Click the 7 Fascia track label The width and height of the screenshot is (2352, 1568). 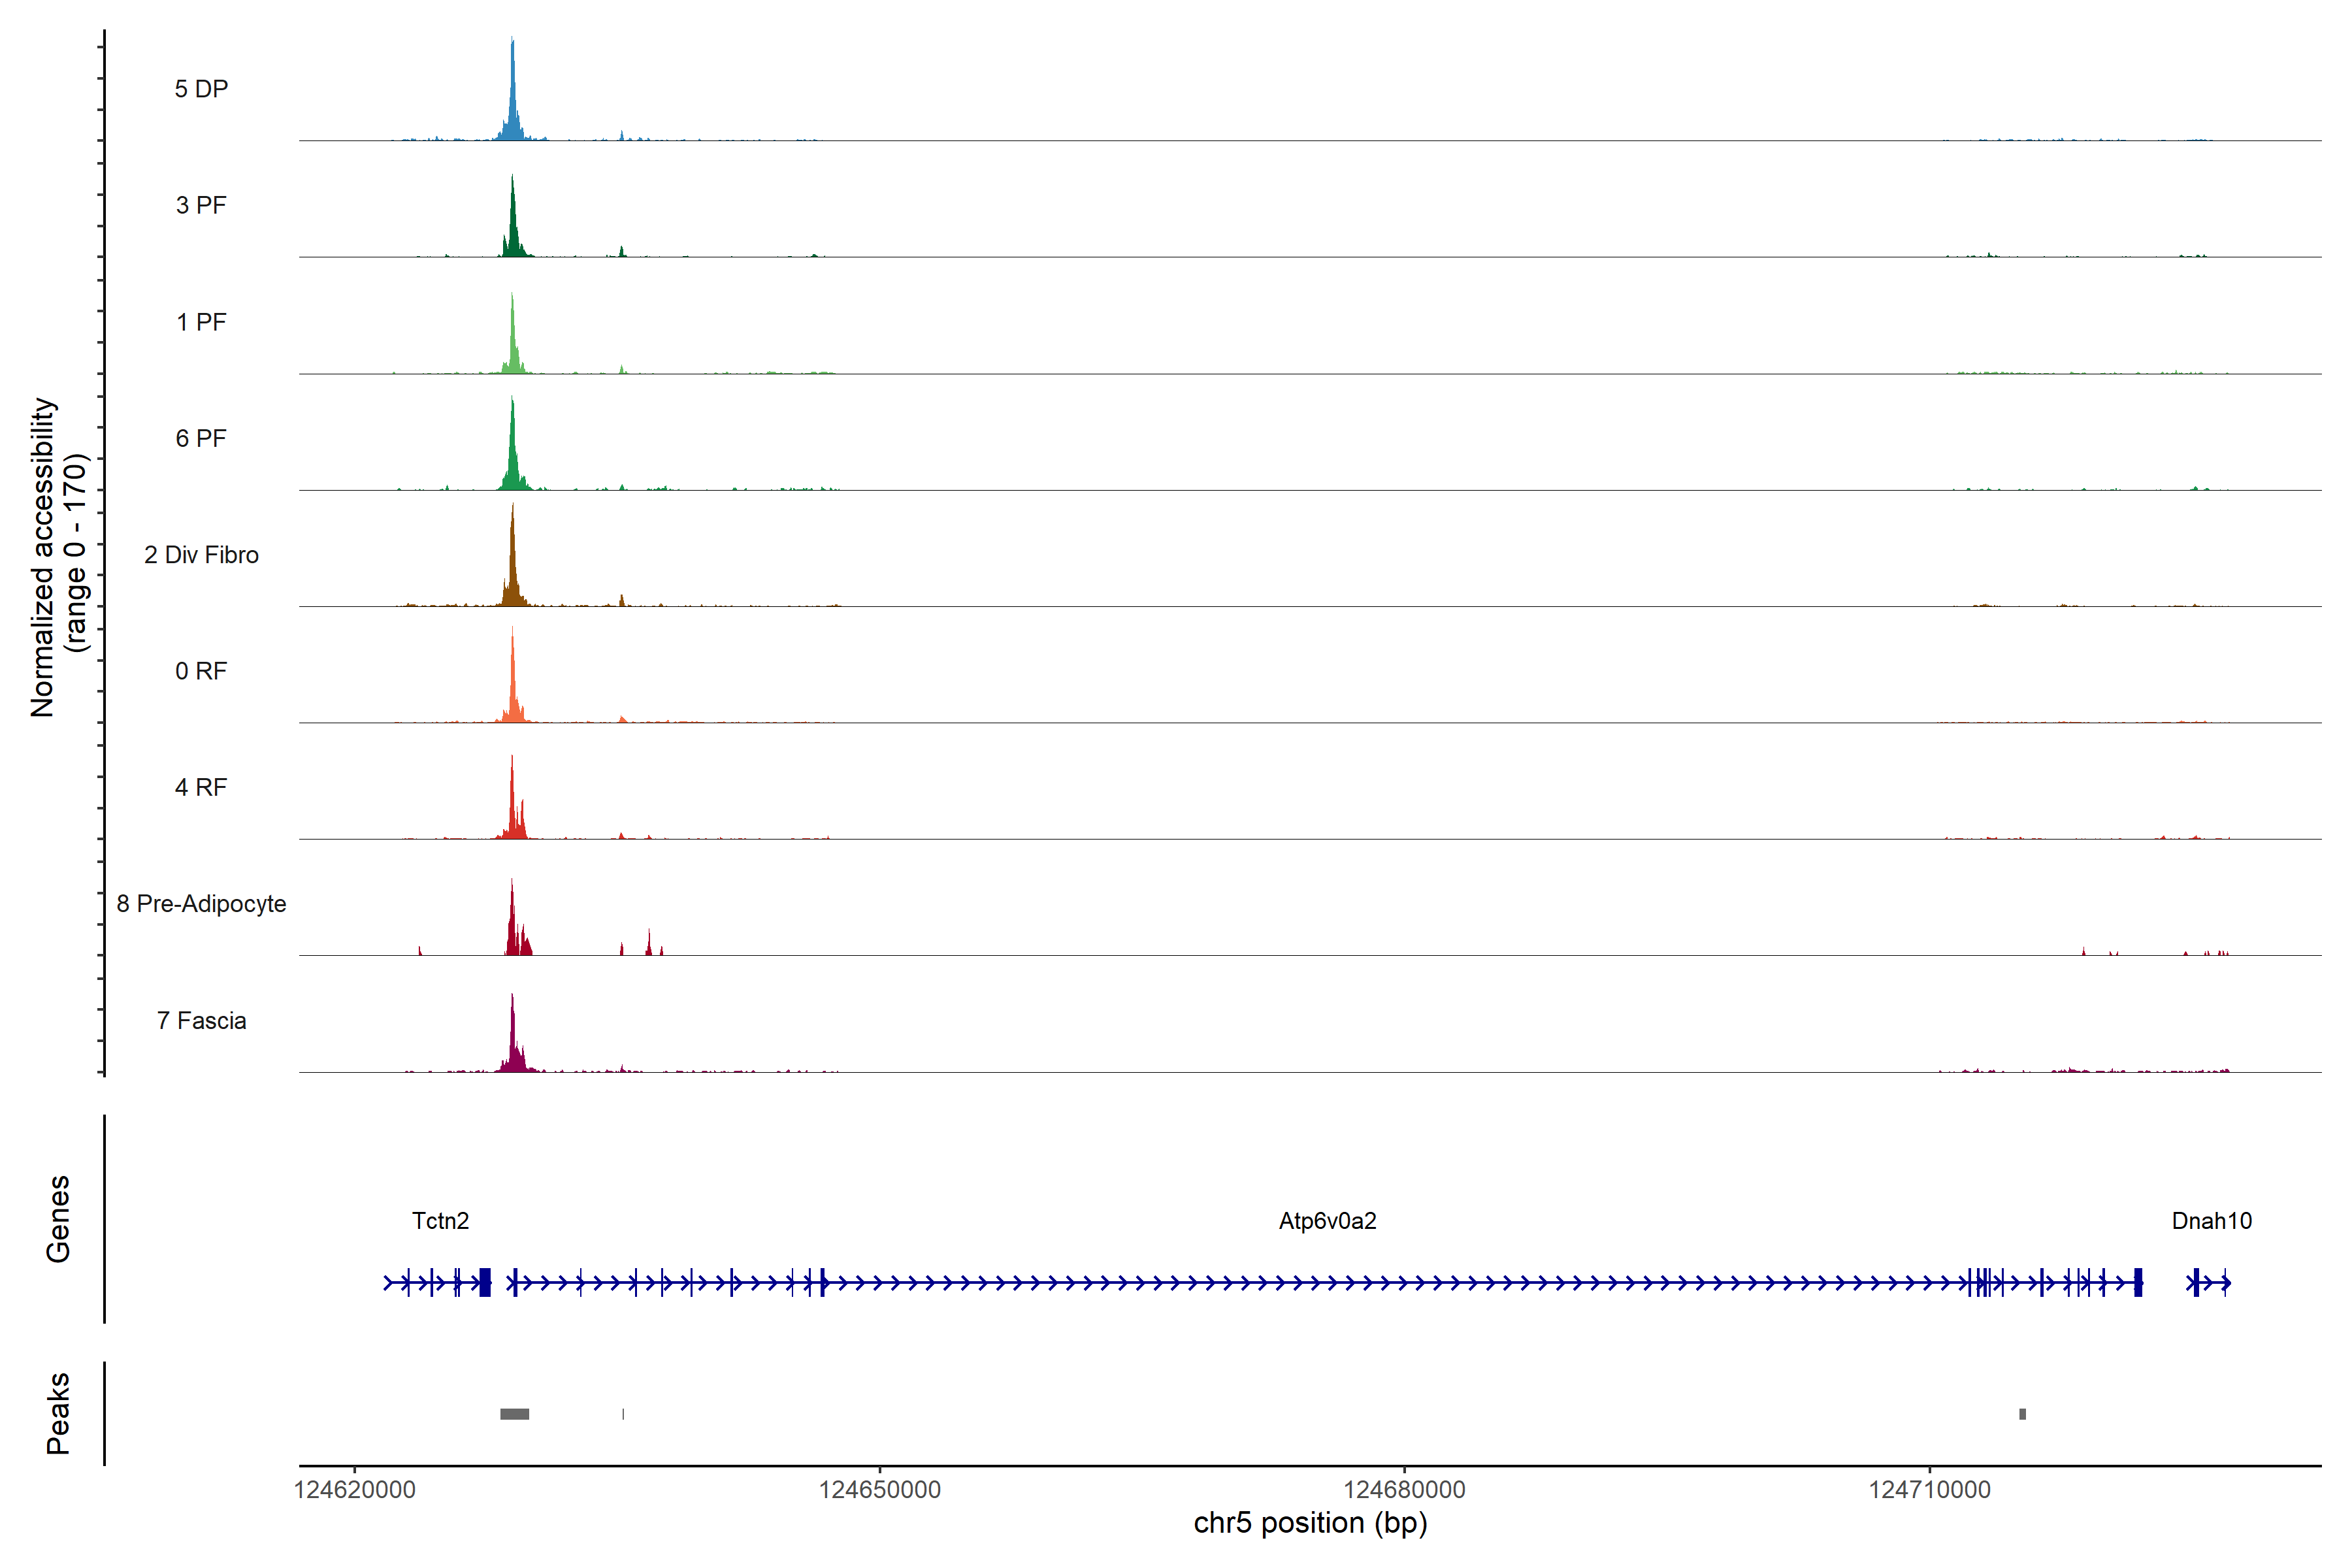coord(201,1021)
